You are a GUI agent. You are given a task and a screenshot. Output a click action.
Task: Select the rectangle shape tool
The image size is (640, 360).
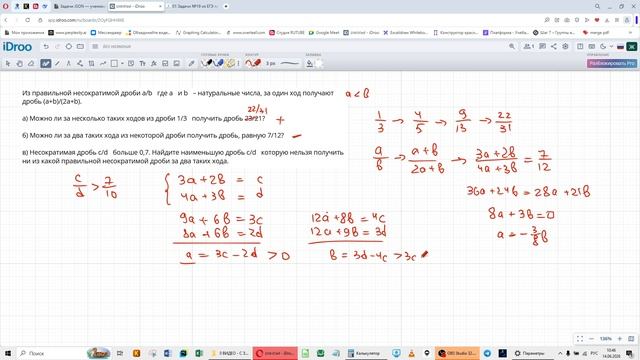pyautogui.click(x=114, y=63)
